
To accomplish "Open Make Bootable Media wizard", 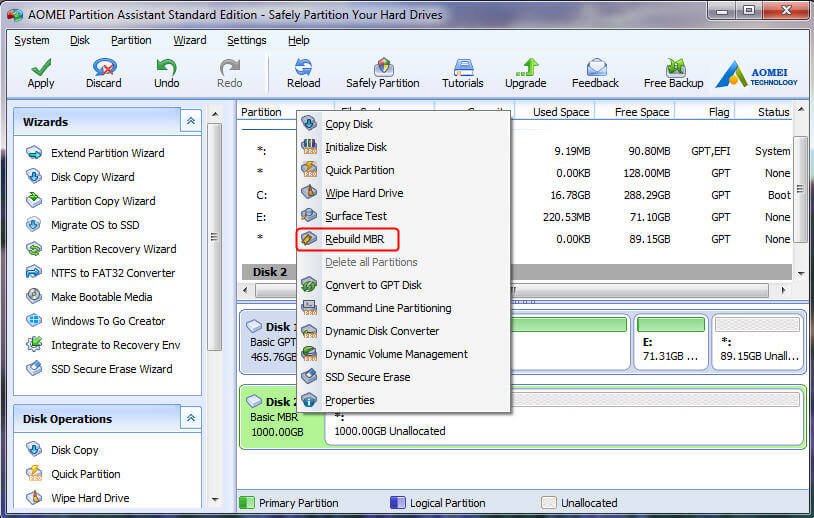I will click(x=101, y=297).
